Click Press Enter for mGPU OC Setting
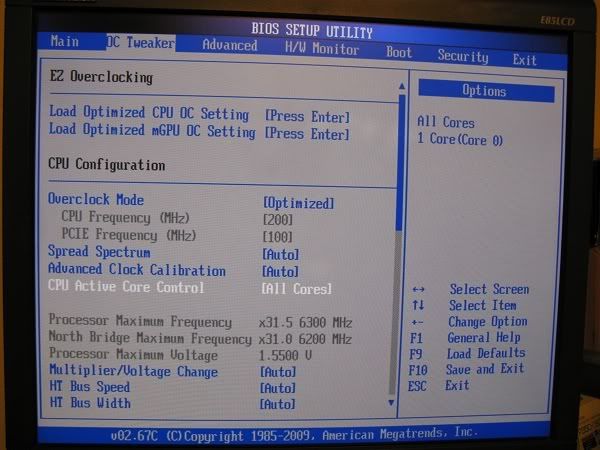Viewport: 600px width, 450px height. pos(307,134)
